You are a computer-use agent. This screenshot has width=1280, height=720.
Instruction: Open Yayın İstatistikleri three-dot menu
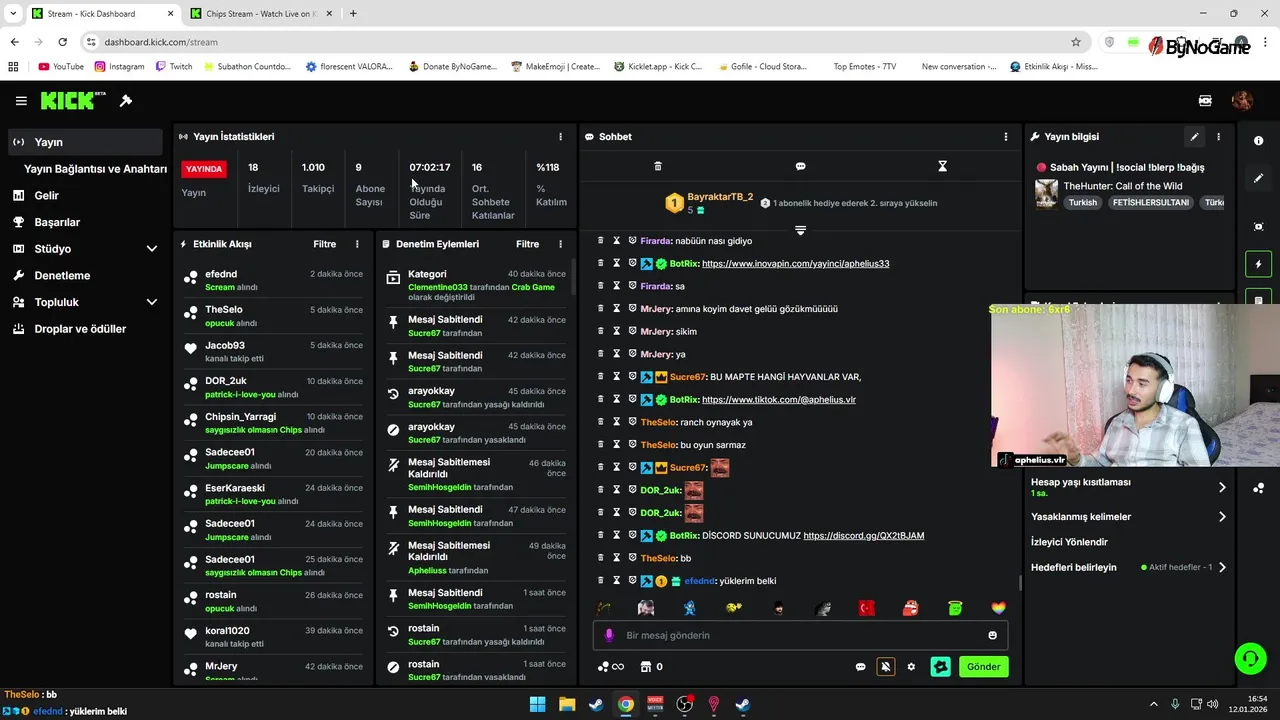[560, 137]
